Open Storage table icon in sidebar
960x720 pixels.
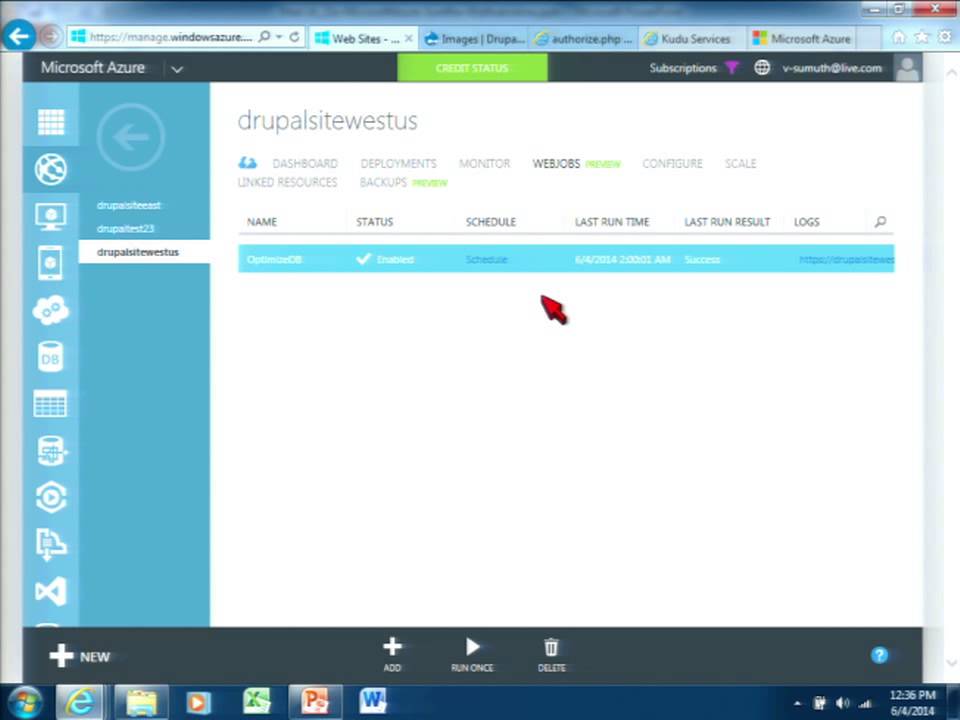[51, 404]
